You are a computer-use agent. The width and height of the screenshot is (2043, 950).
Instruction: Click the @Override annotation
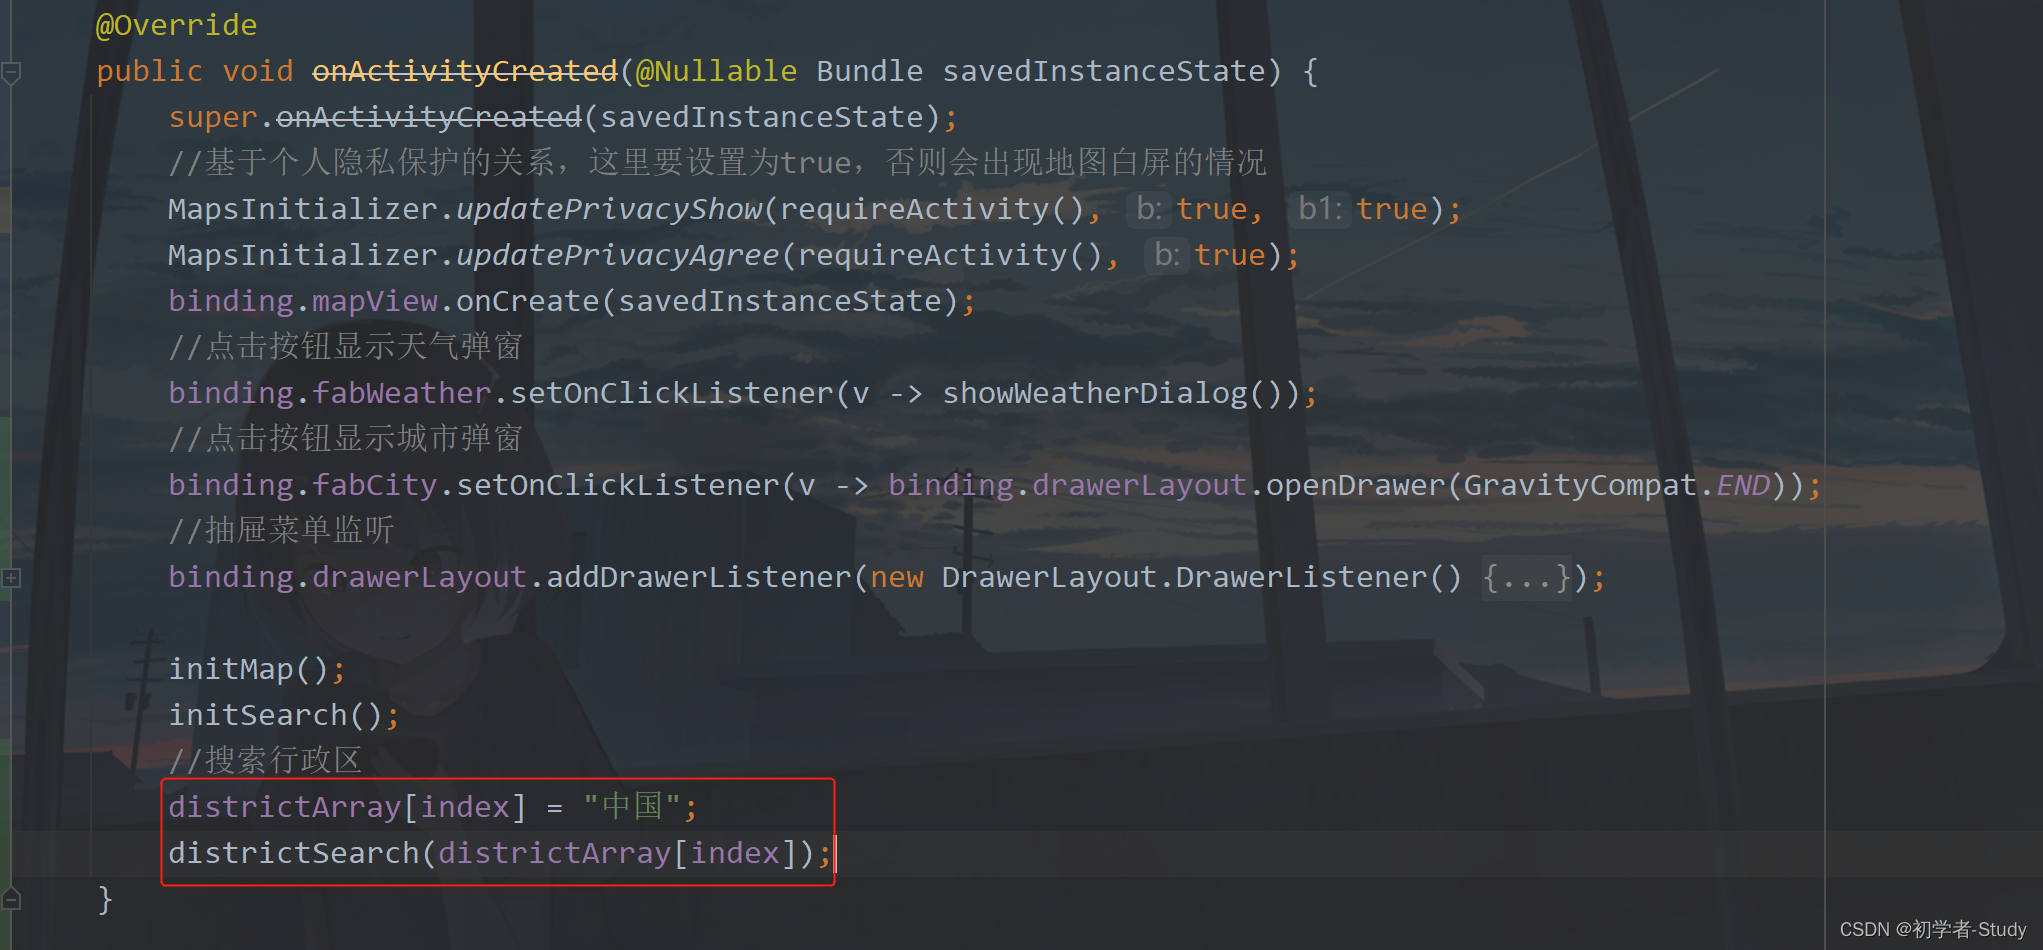click(x=176, y=25)
